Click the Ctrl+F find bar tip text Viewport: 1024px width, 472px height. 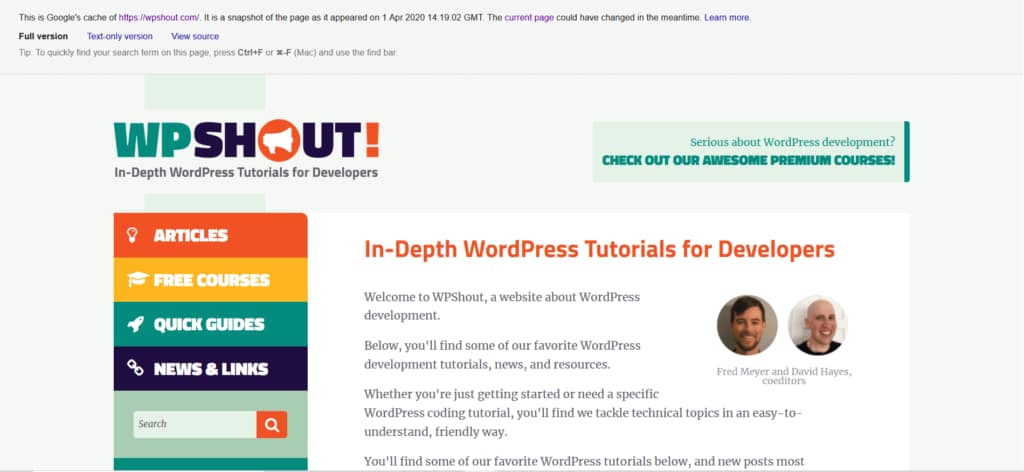[208, 52]
